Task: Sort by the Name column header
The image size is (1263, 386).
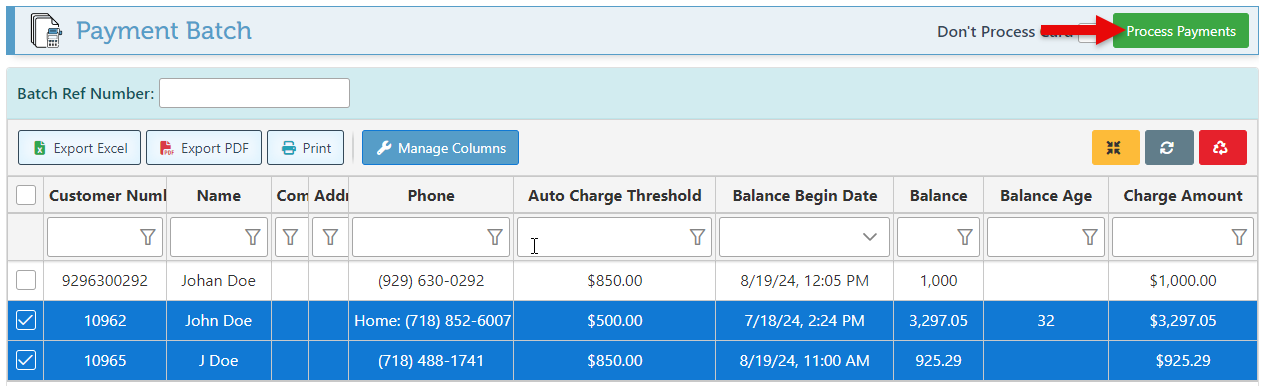Action: coord(219,195)
